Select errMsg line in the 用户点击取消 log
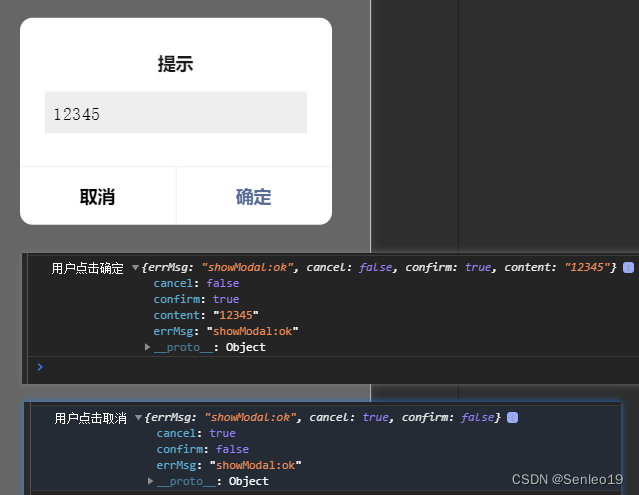Viewport: 639px width, 495px height. pos(229,465)
